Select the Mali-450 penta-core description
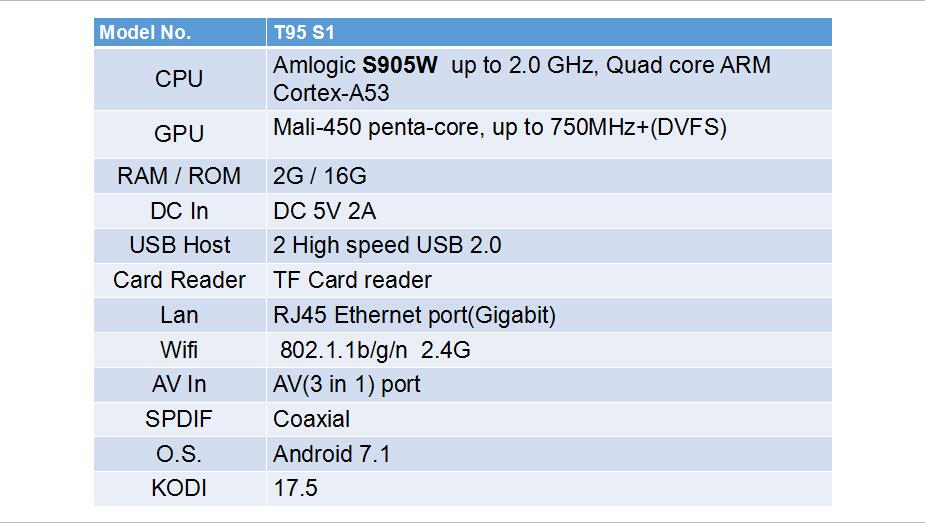The height and width of the screenshot is (523, 925). click(500, 127)
